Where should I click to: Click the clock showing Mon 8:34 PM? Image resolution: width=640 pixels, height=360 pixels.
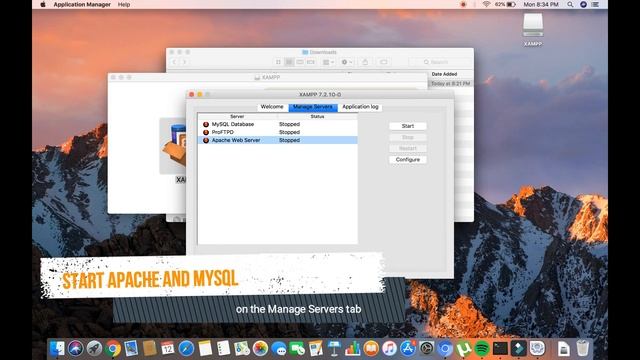[x=541, y=4]
